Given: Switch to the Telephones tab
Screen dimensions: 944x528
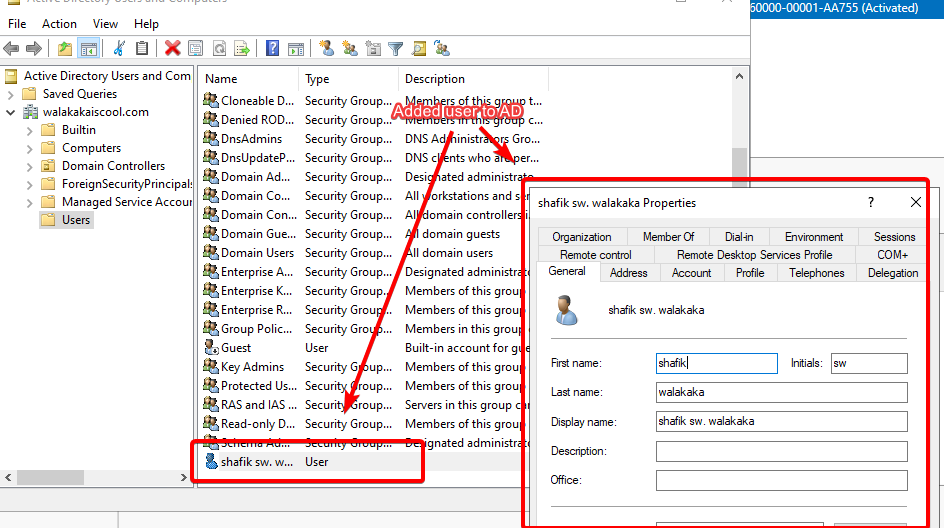Looking at the screenshot, I should tap(816, 273).
